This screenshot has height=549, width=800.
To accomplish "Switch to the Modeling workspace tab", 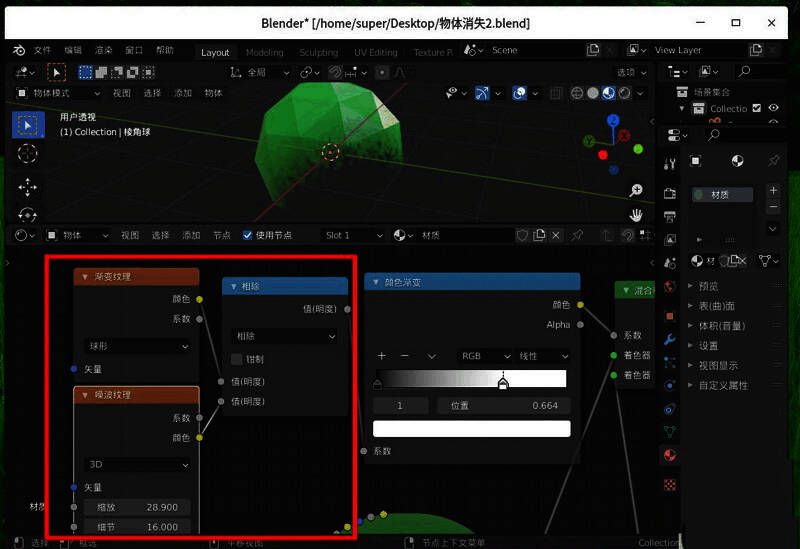I will click(x=264, y=52).
